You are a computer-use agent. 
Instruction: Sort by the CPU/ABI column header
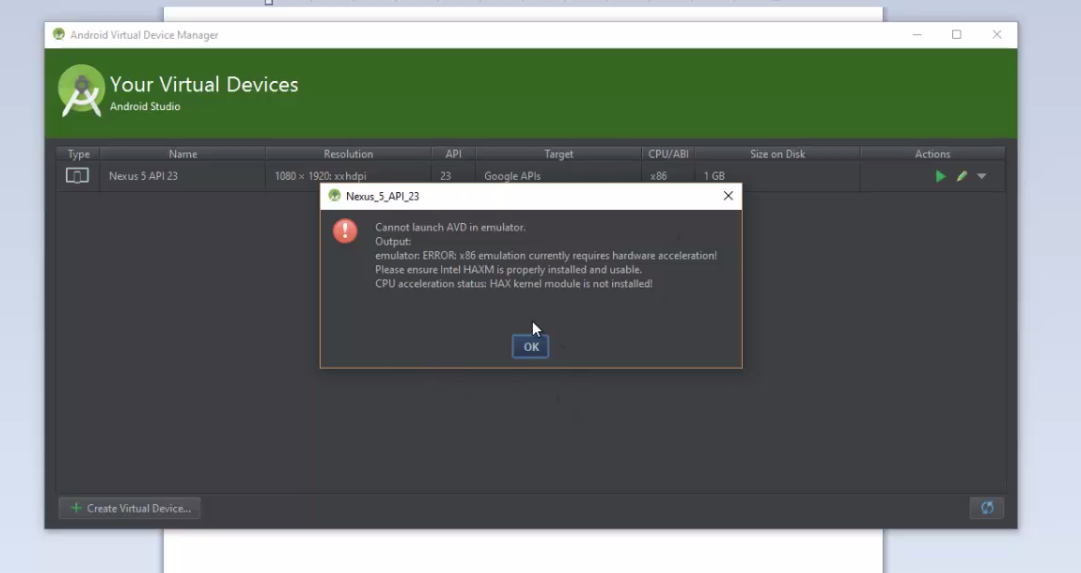[x=668, y=154]
